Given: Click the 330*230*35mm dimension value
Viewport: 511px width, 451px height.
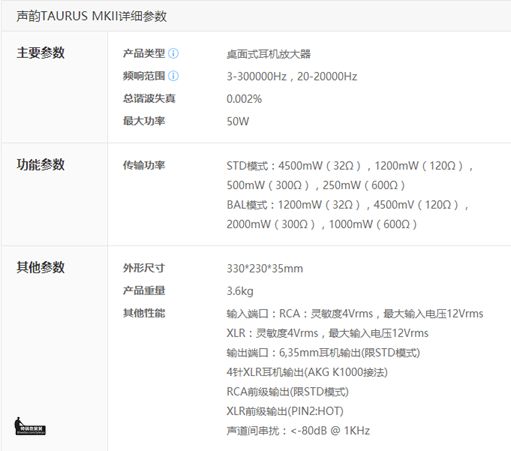Looking at the screenshot, I should (265, 269).
